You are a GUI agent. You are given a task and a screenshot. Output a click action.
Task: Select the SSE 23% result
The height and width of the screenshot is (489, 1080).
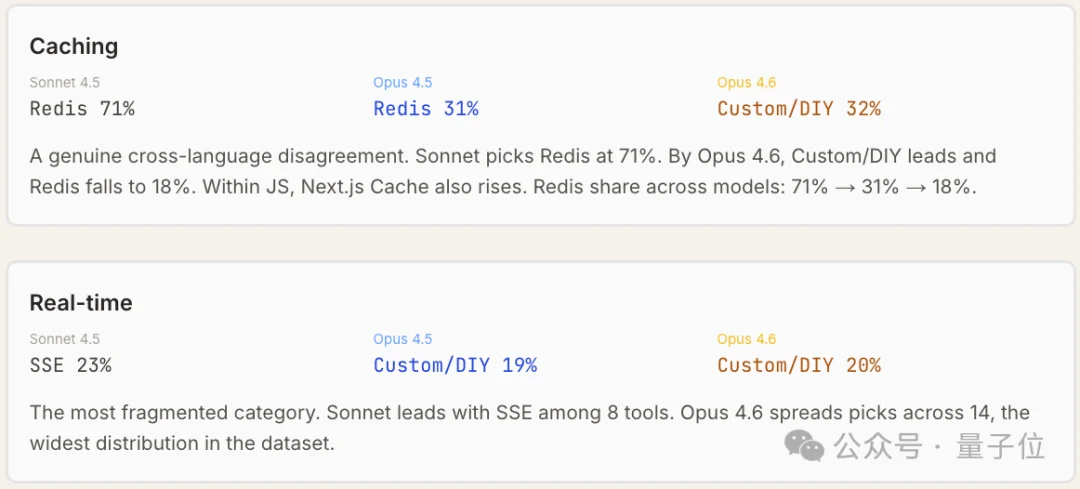[x=71, y=365]
